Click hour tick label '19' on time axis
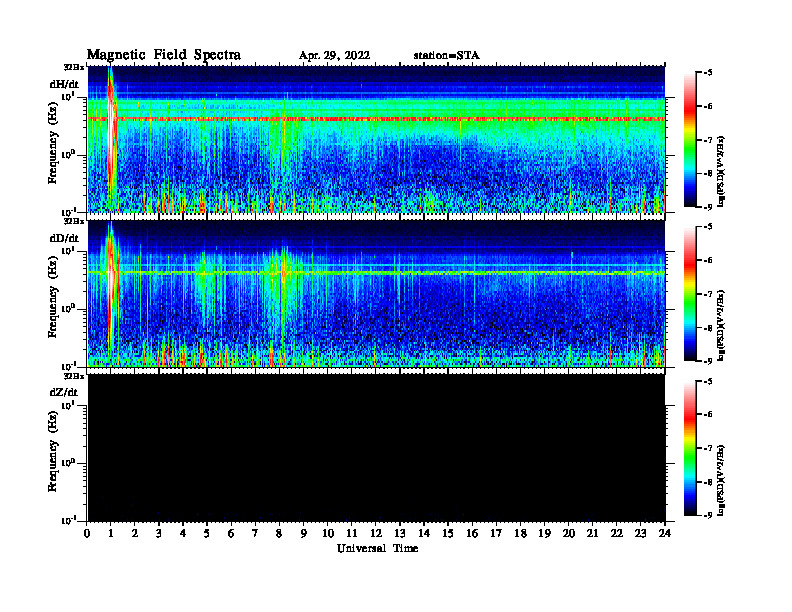This screenshot has height=612, width=792. pyautogui.click(x=544, y=534)
